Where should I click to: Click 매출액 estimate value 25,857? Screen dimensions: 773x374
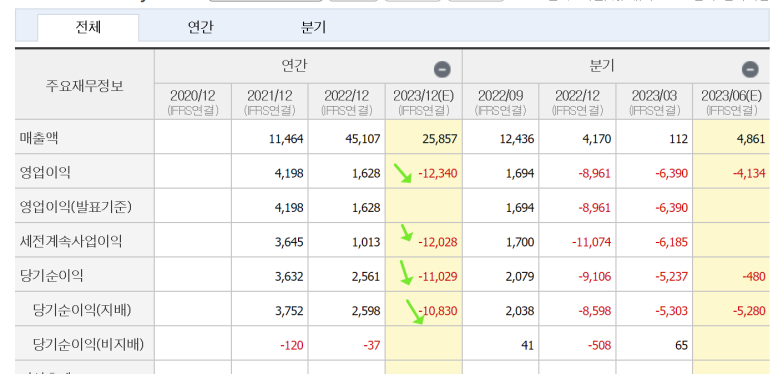(x=440, y=139)
